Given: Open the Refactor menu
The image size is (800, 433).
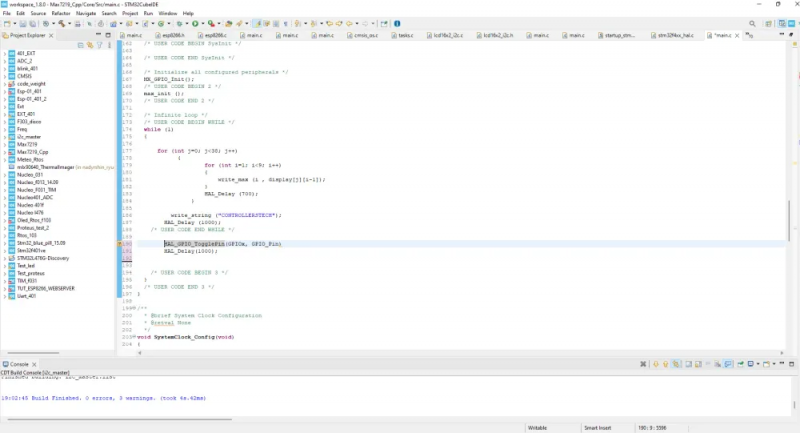Looking at the screenshot, I should coord(61,13).
